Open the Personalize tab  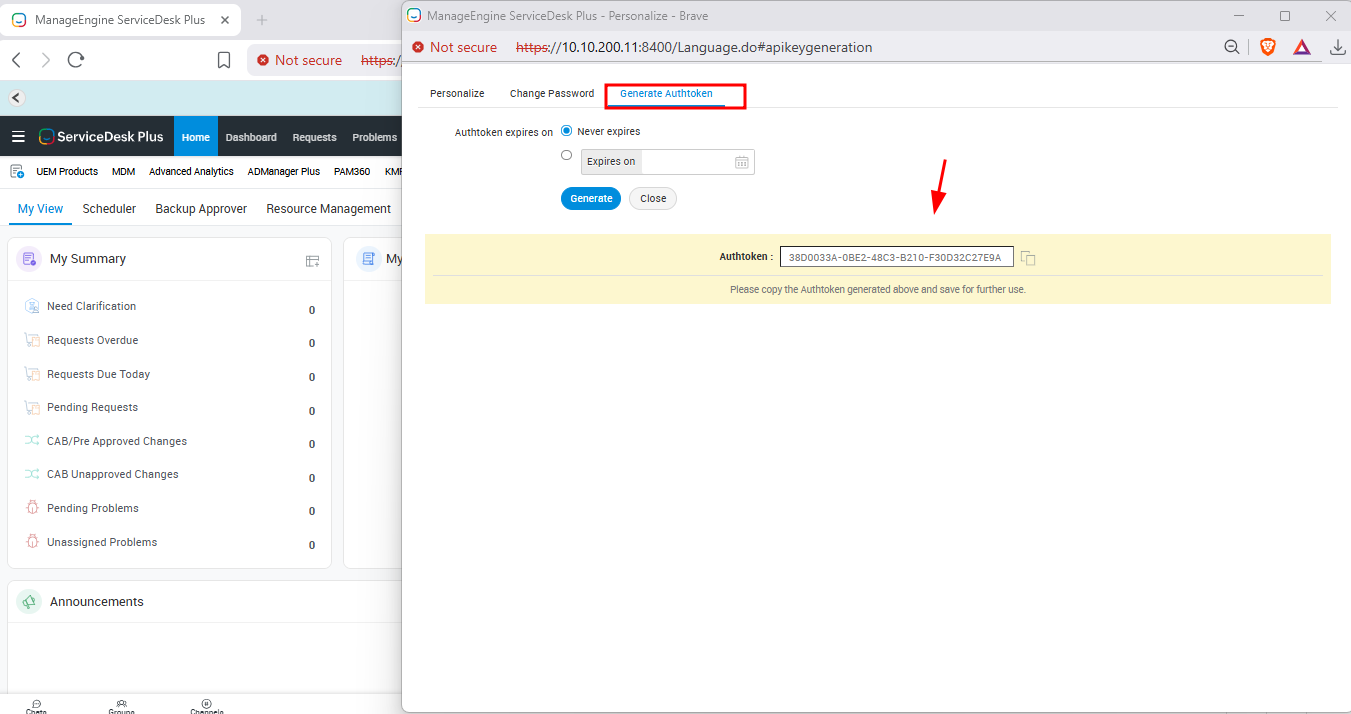tap(457, 94)
